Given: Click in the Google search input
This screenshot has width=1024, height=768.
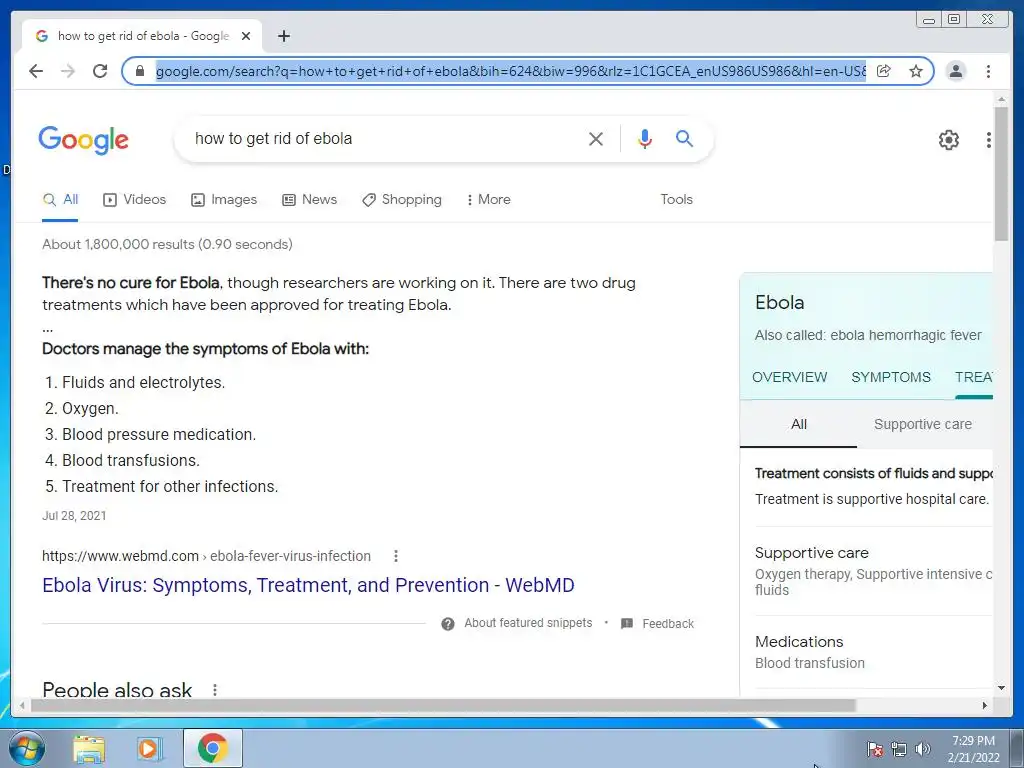Looking at the screenshot, I should coord(385,138).
